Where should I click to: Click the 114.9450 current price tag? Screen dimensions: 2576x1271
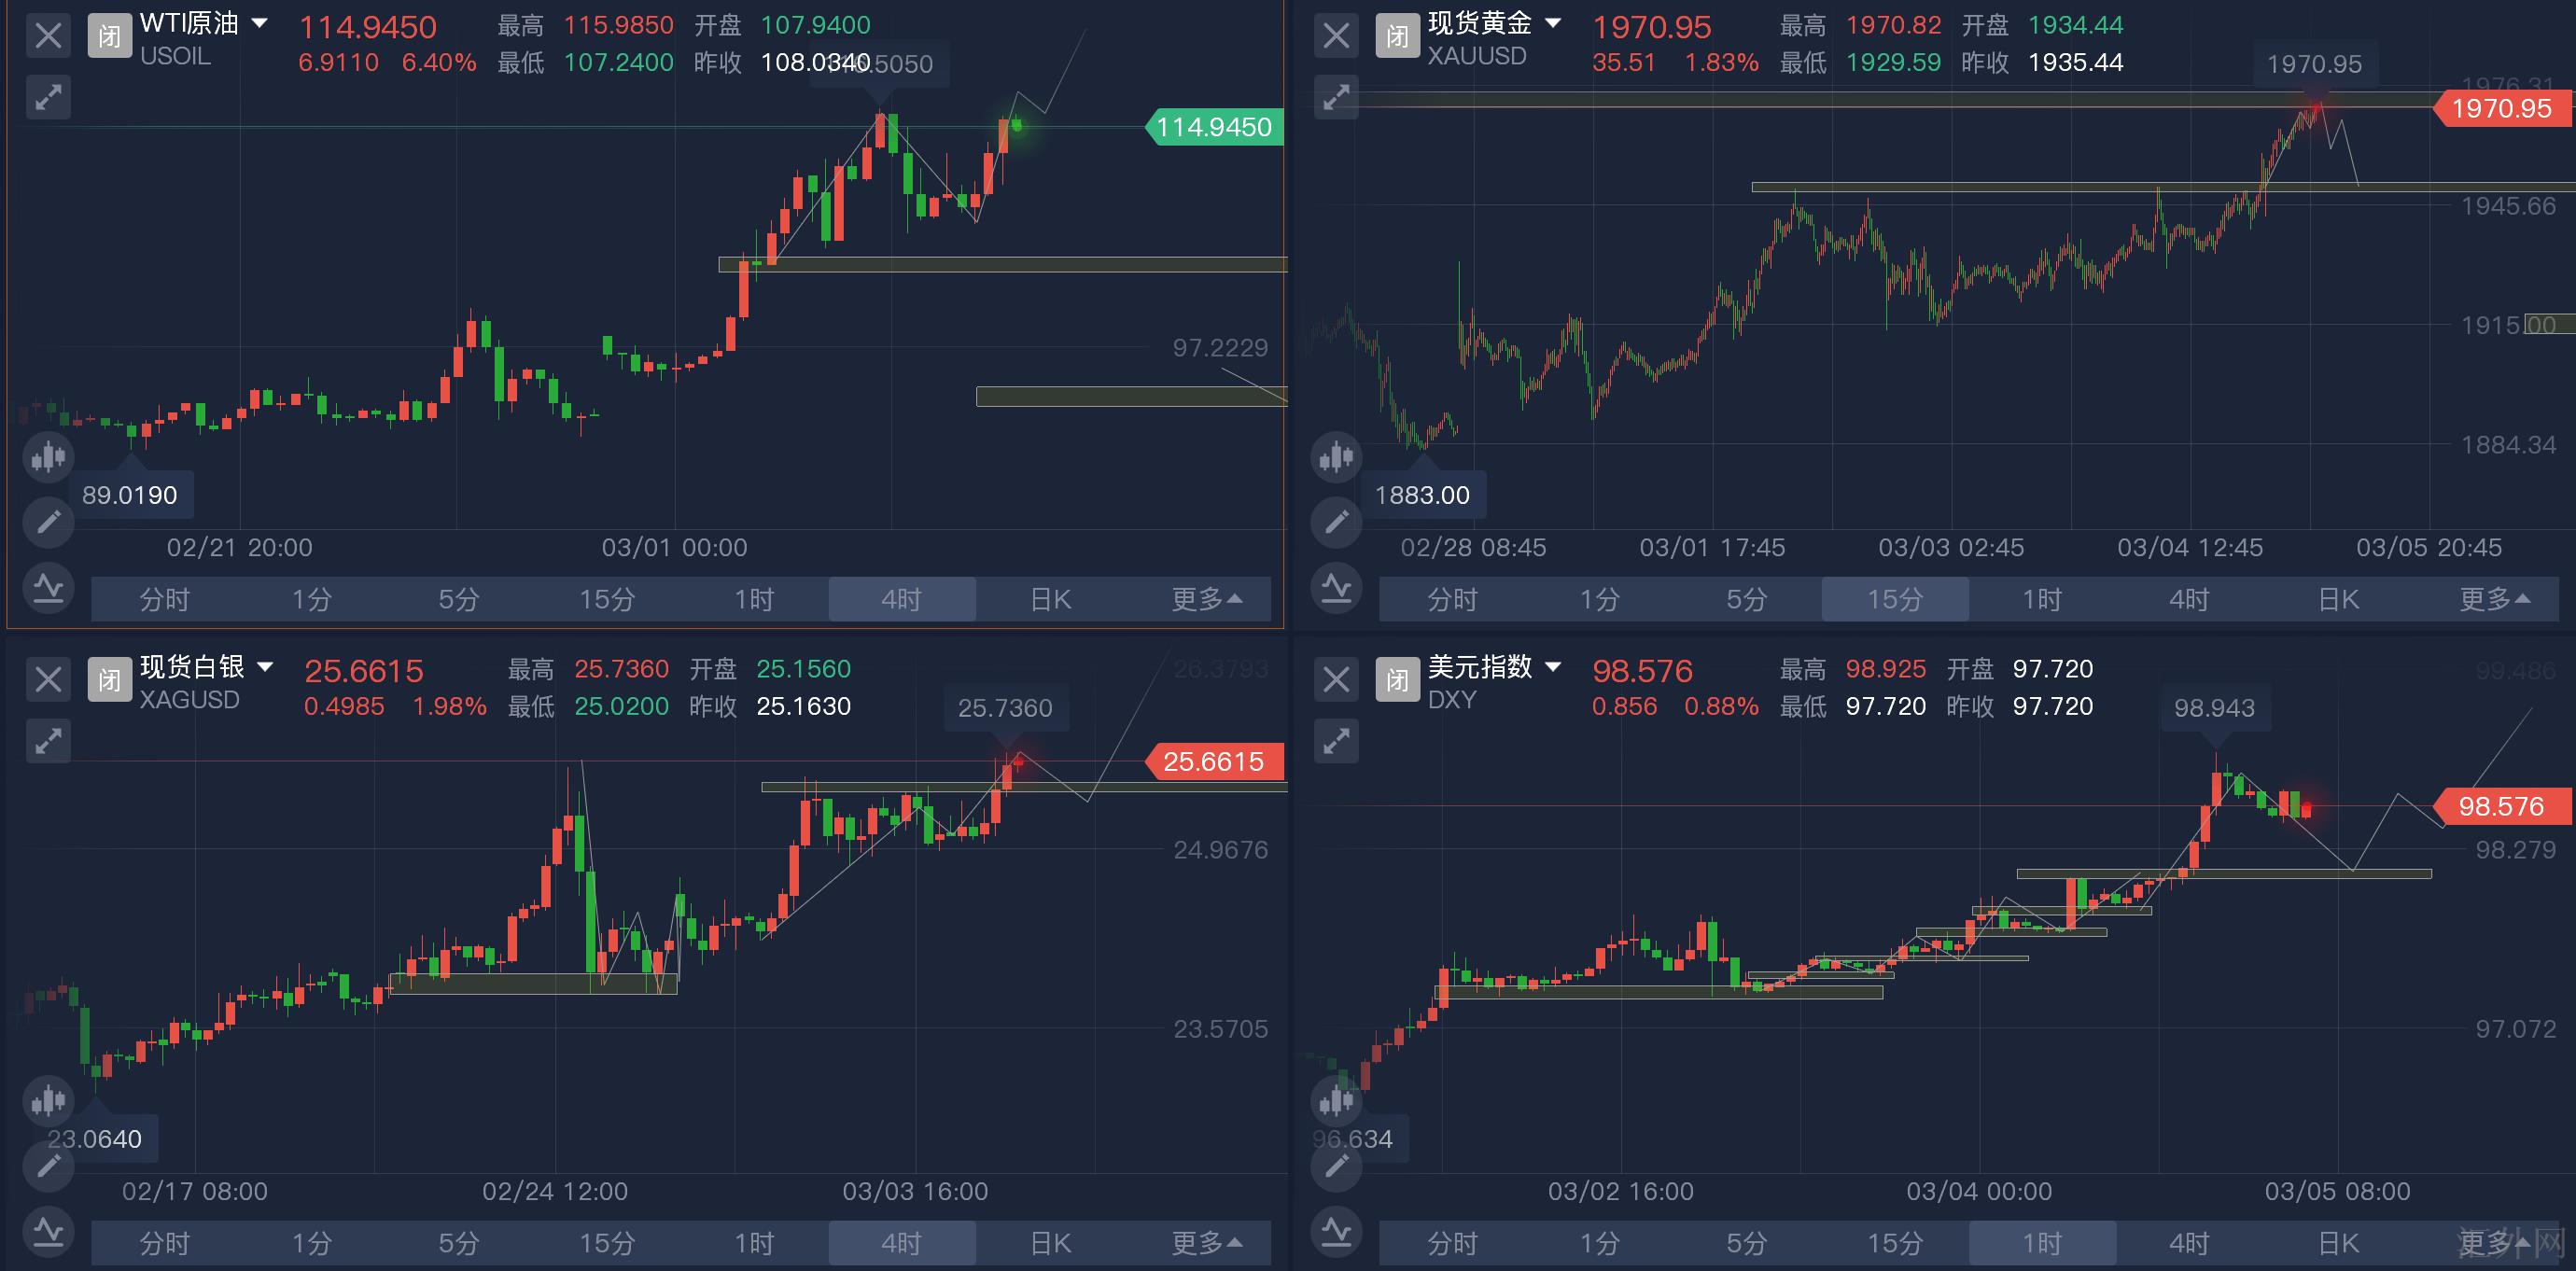pos(1213,127)
